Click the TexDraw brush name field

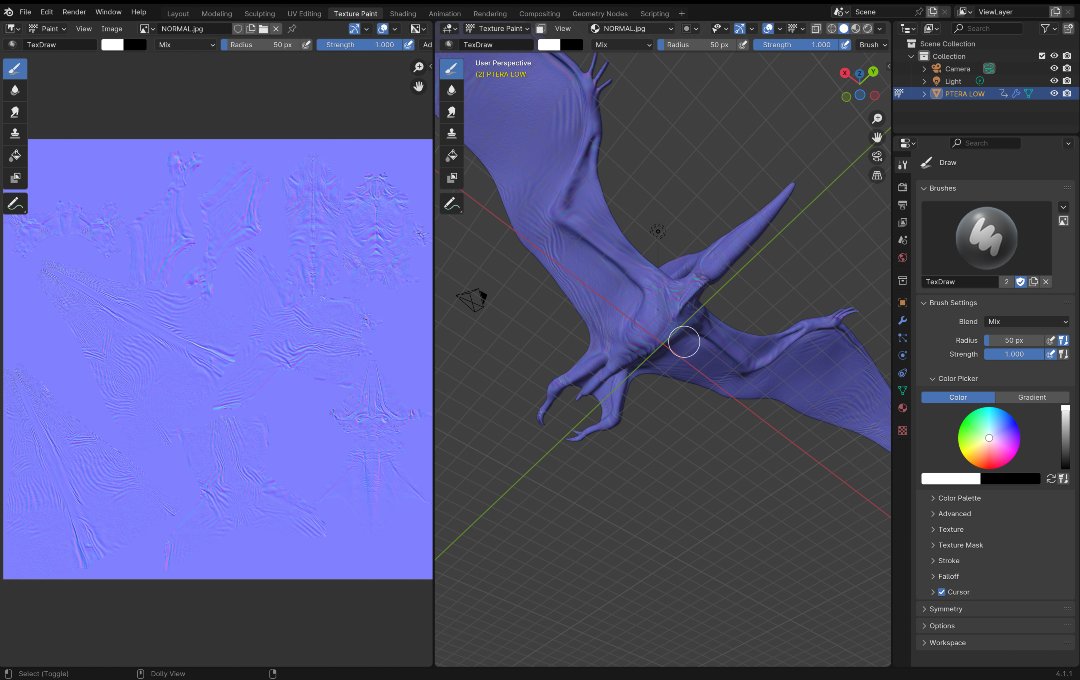[960, 282]
